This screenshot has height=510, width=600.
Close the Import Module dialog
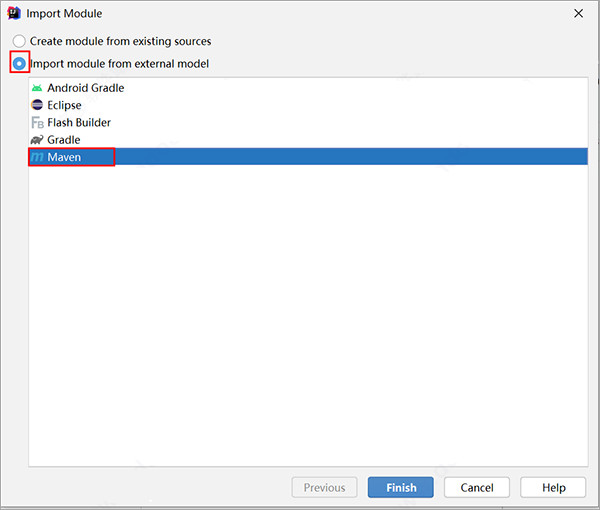pyautogui.click(x=578, y=14)
